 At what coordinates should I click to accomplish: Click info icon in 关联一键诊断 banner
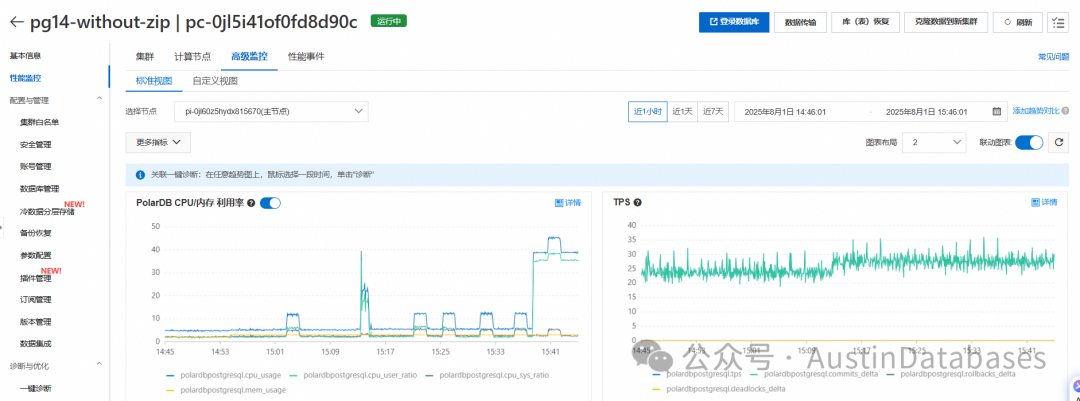[140, 175]
